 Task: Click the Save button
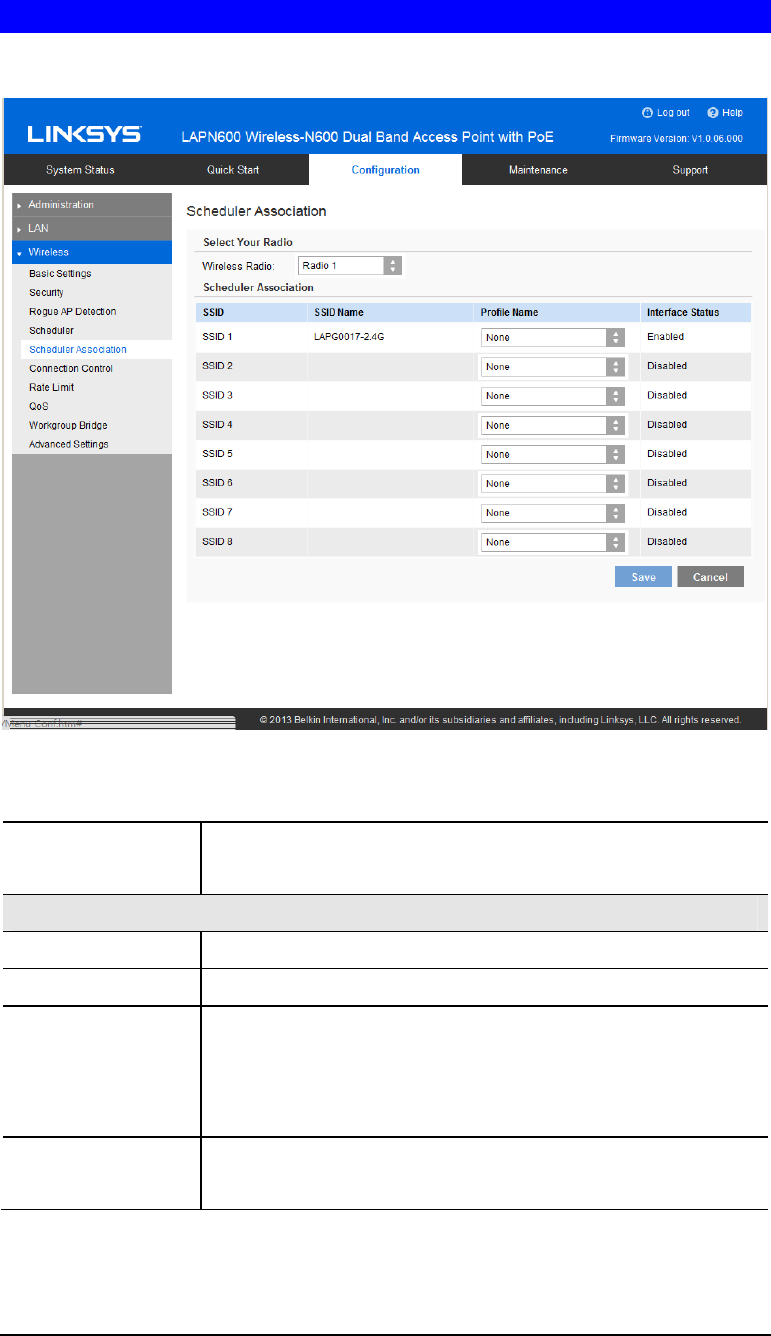tap(643, 577)
